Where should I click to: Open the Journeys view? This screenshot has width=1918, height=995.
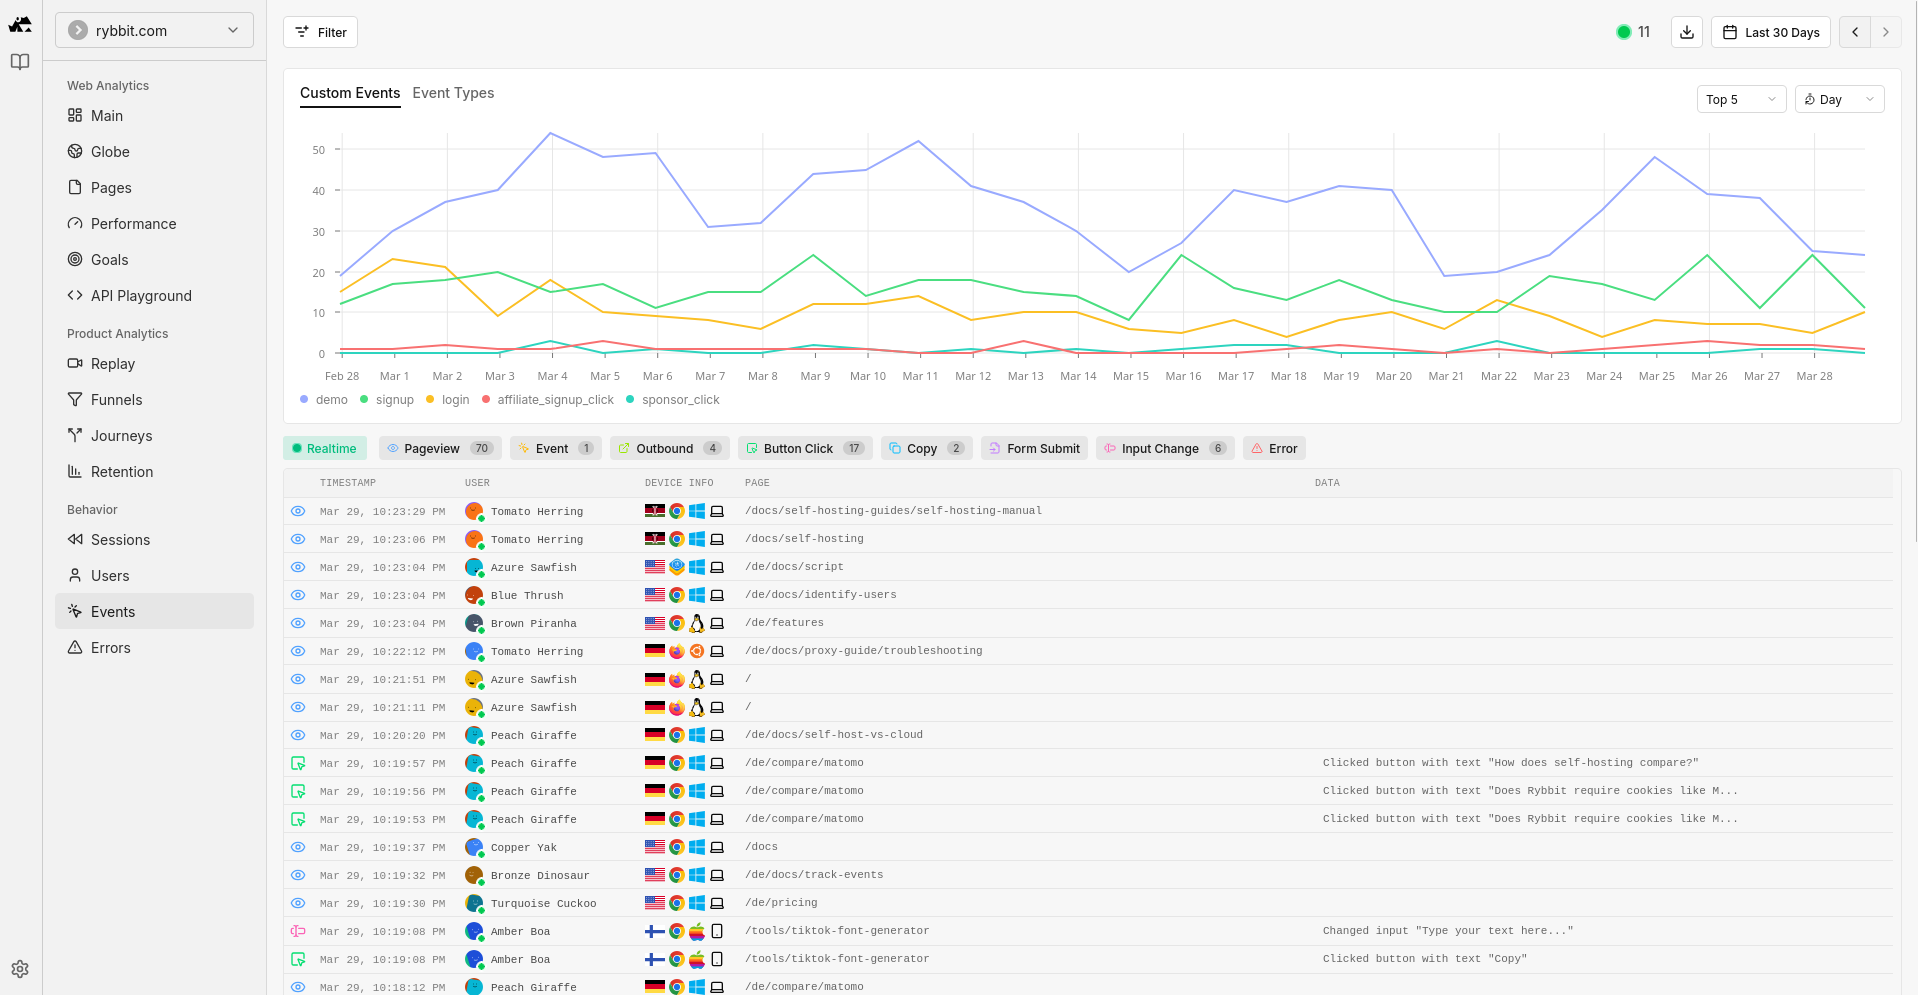[121, 435]
